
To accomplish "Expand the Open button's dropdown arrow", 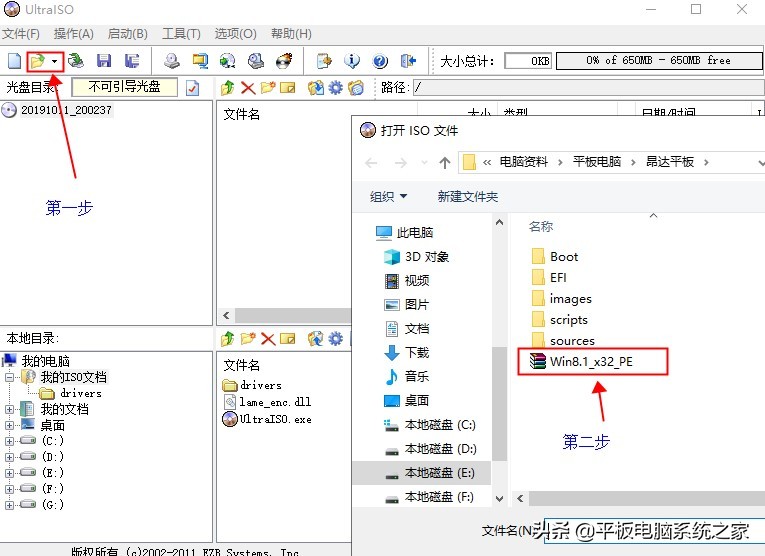I will point(55,61).
